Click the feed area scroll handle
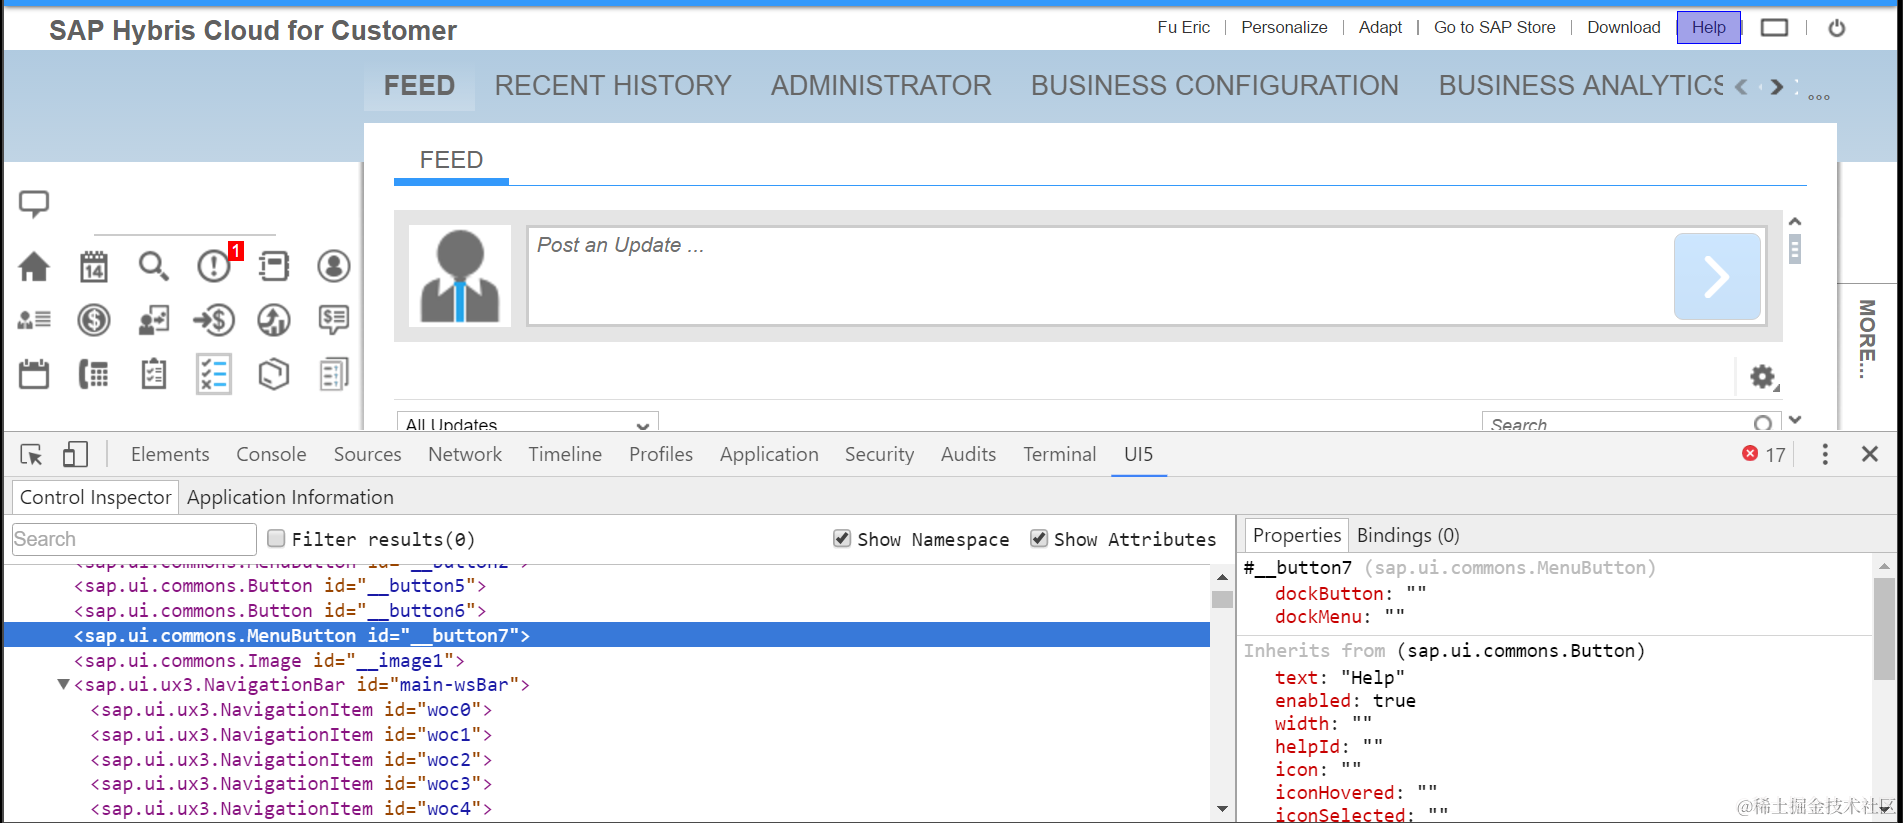 pos(1795,249)
